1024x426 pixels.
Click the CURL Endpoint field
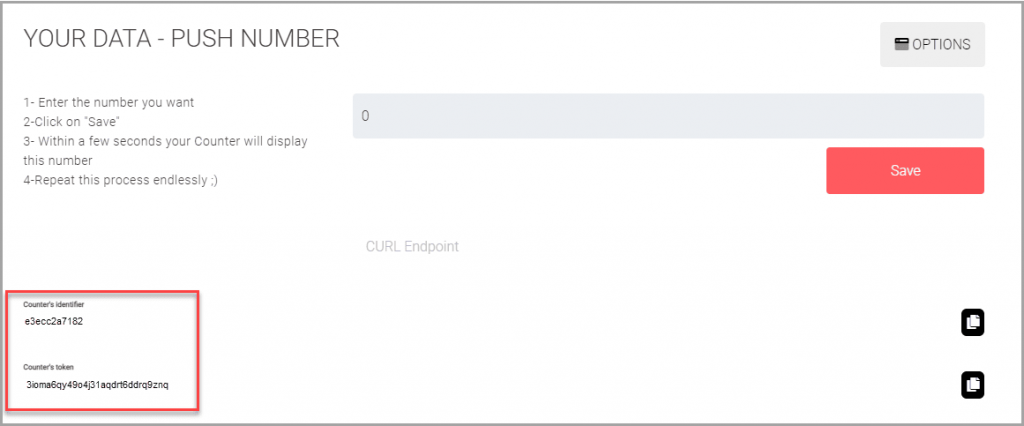tap(412, 246)
